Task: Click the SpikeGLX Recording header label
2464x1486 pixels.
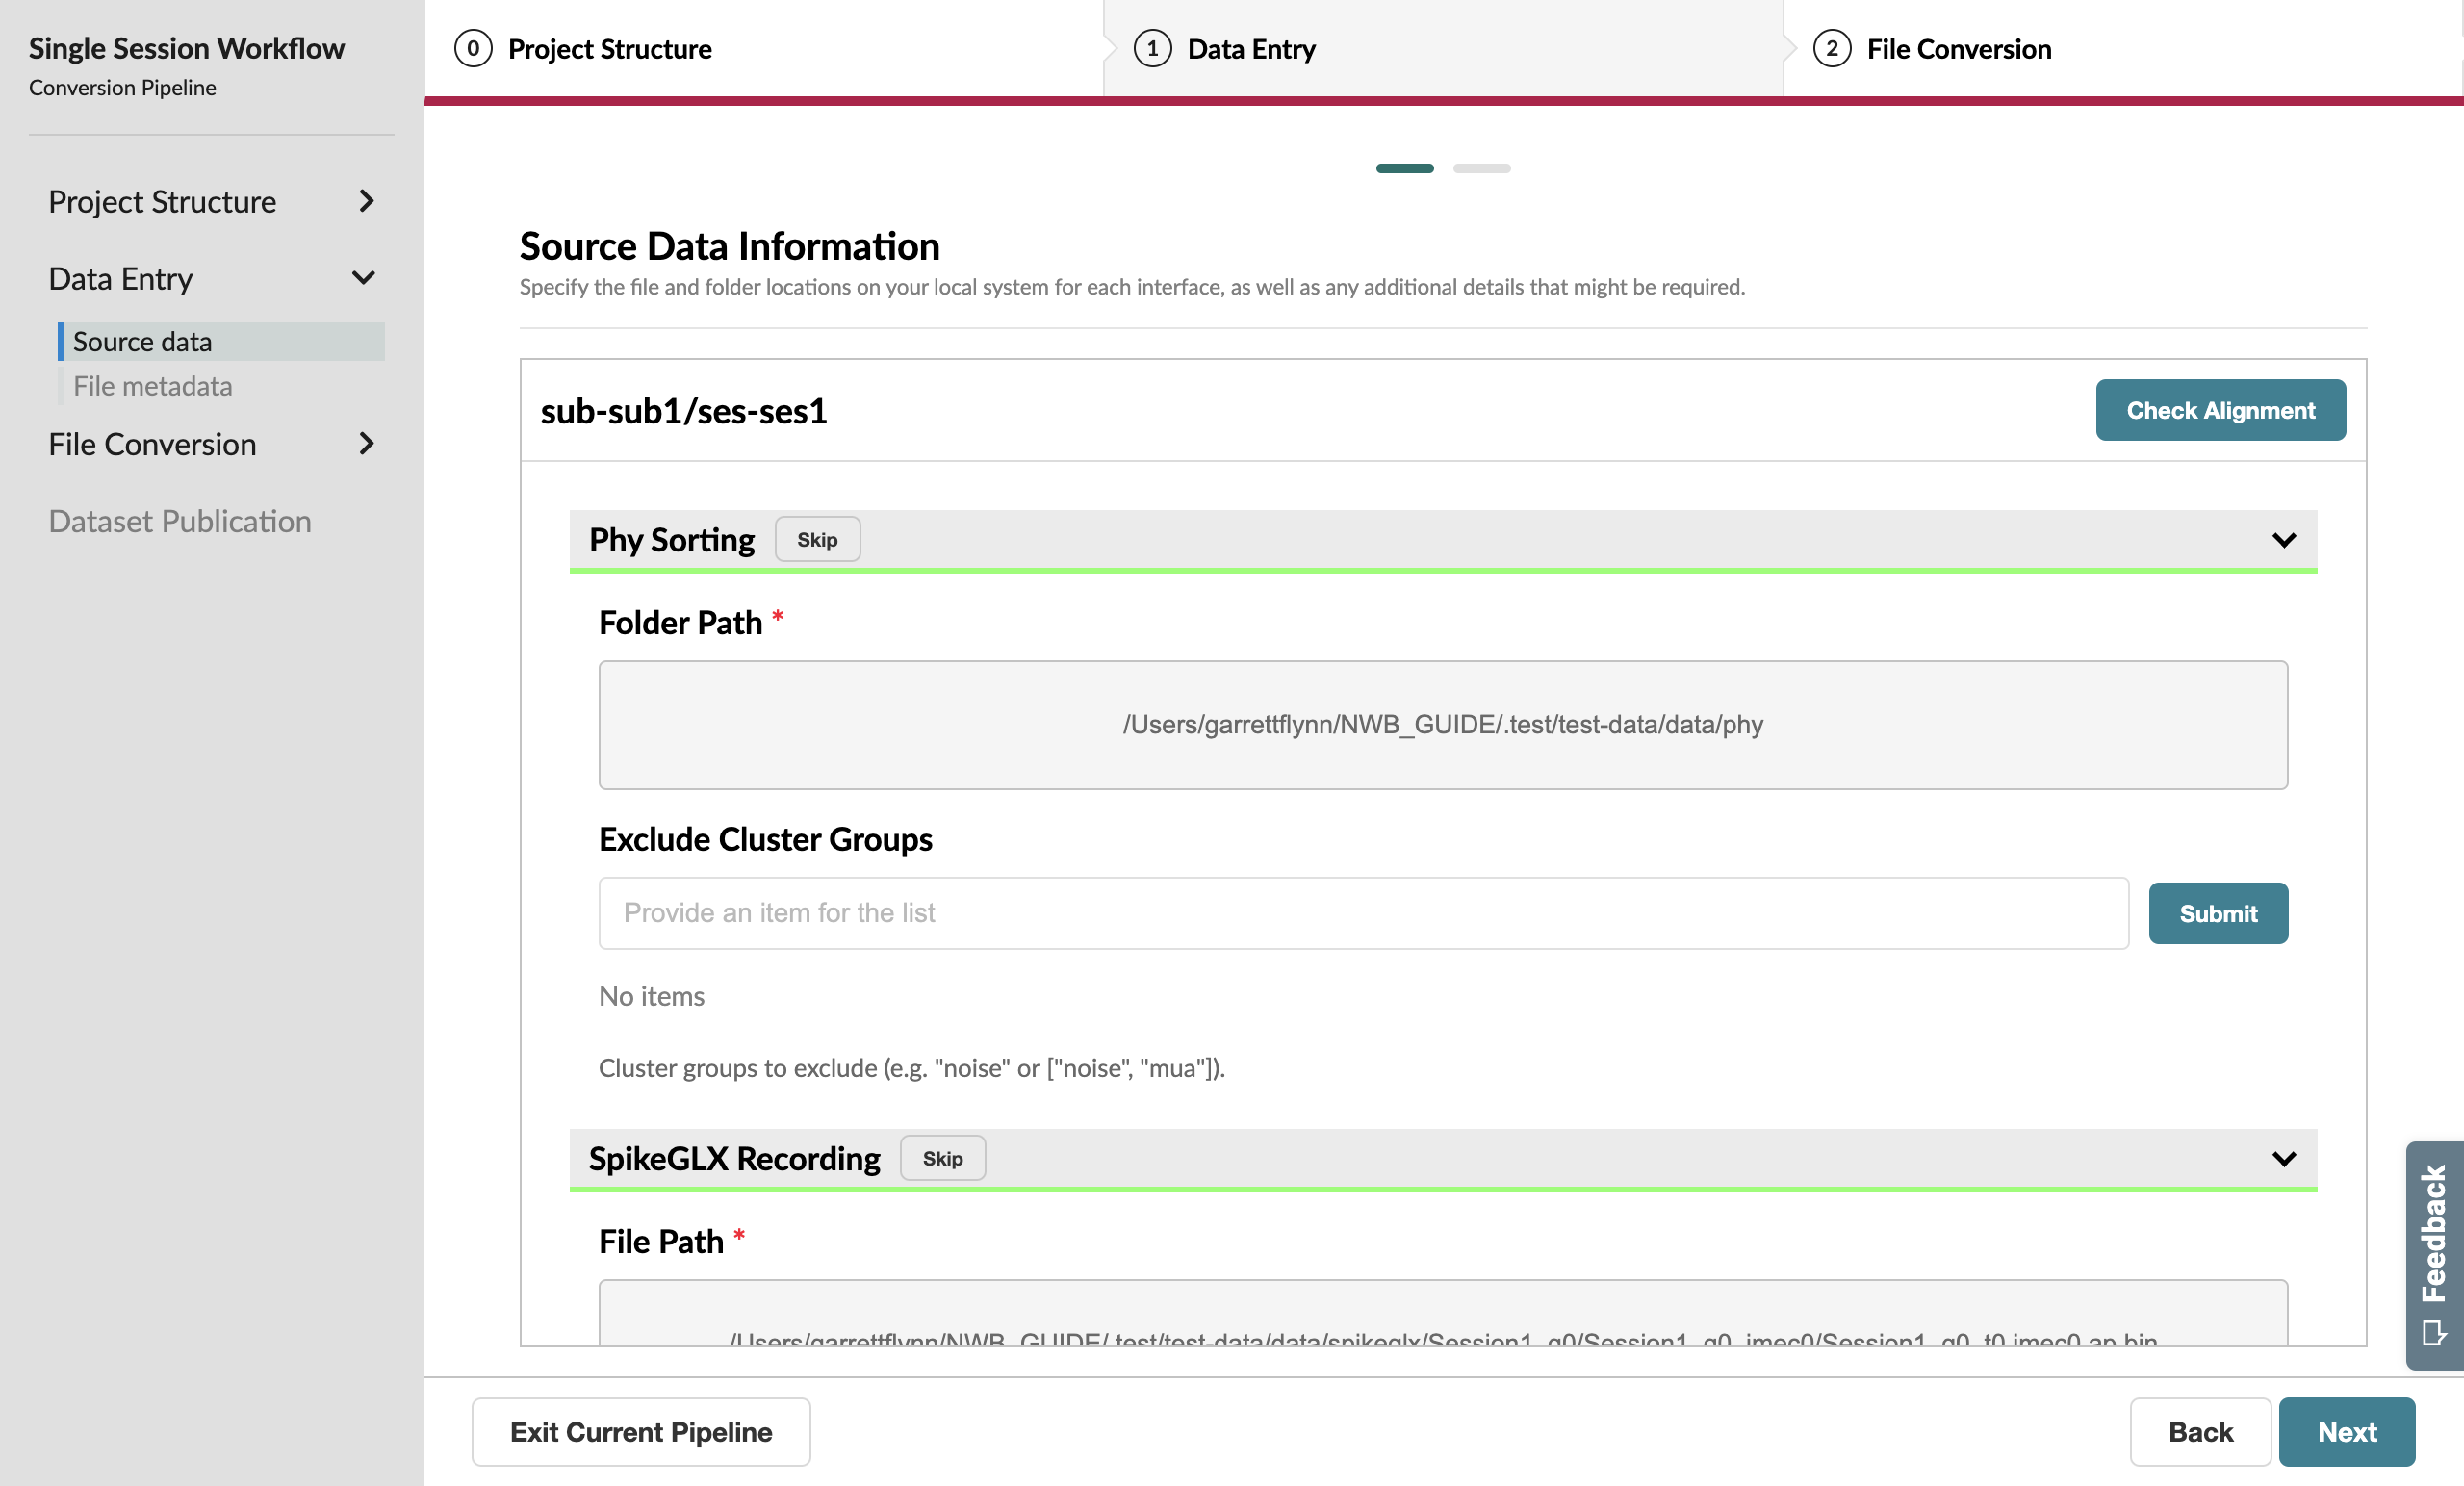Action: (x=734, y=1159)
